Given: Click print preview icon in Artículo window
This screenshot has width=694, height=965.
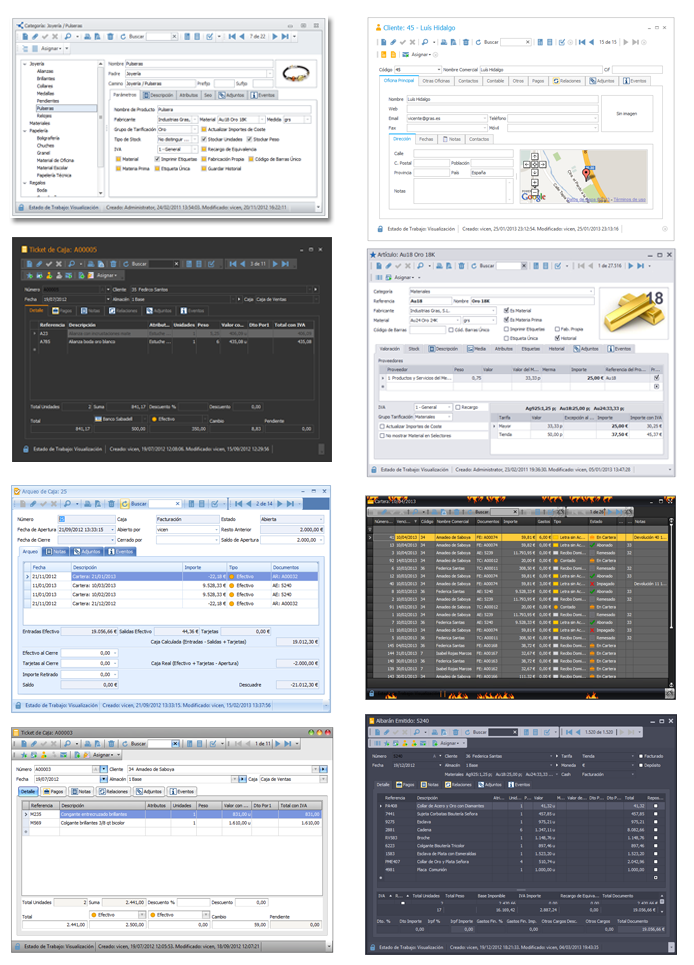Looking at the screenshot, I should point(449,266).
